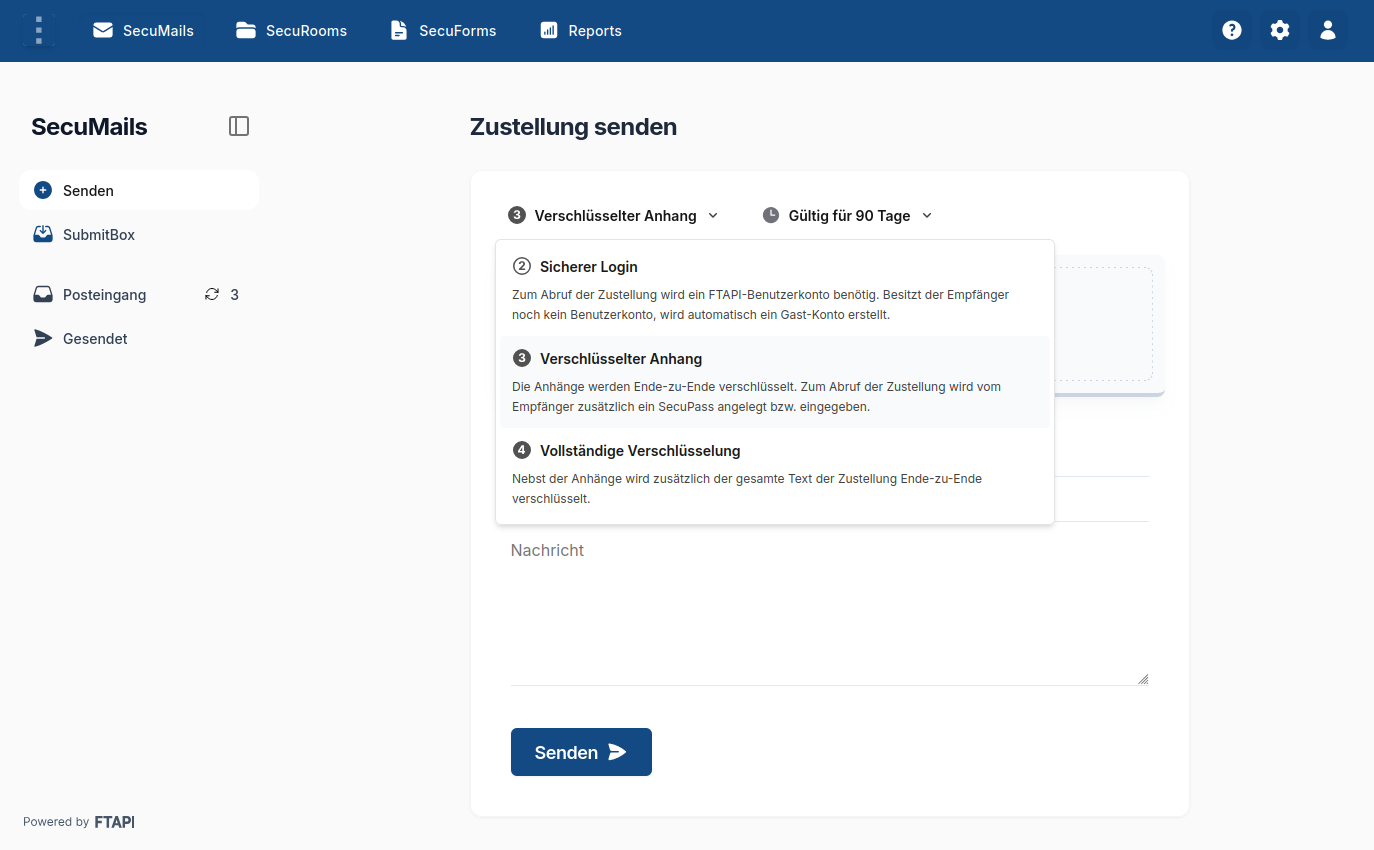This screenshot has width=1374, height=850.
Task: Open the user profile icon
Action: click(1328, 30)
